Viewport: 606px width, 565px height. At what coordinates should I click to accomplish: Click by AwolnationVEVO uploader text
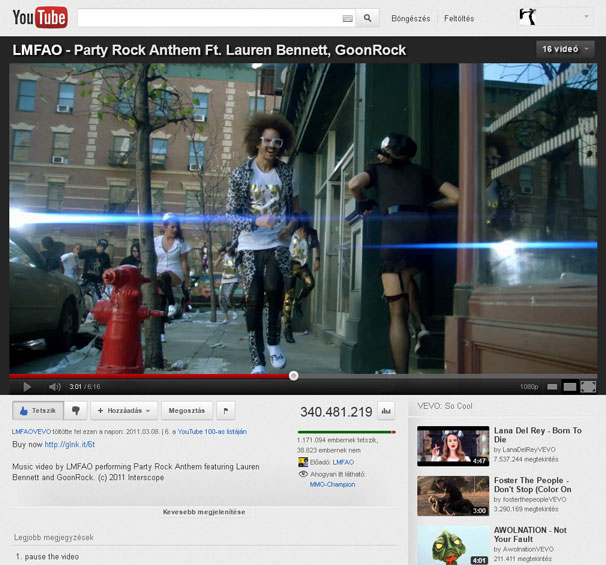click(x=524, y=549)
